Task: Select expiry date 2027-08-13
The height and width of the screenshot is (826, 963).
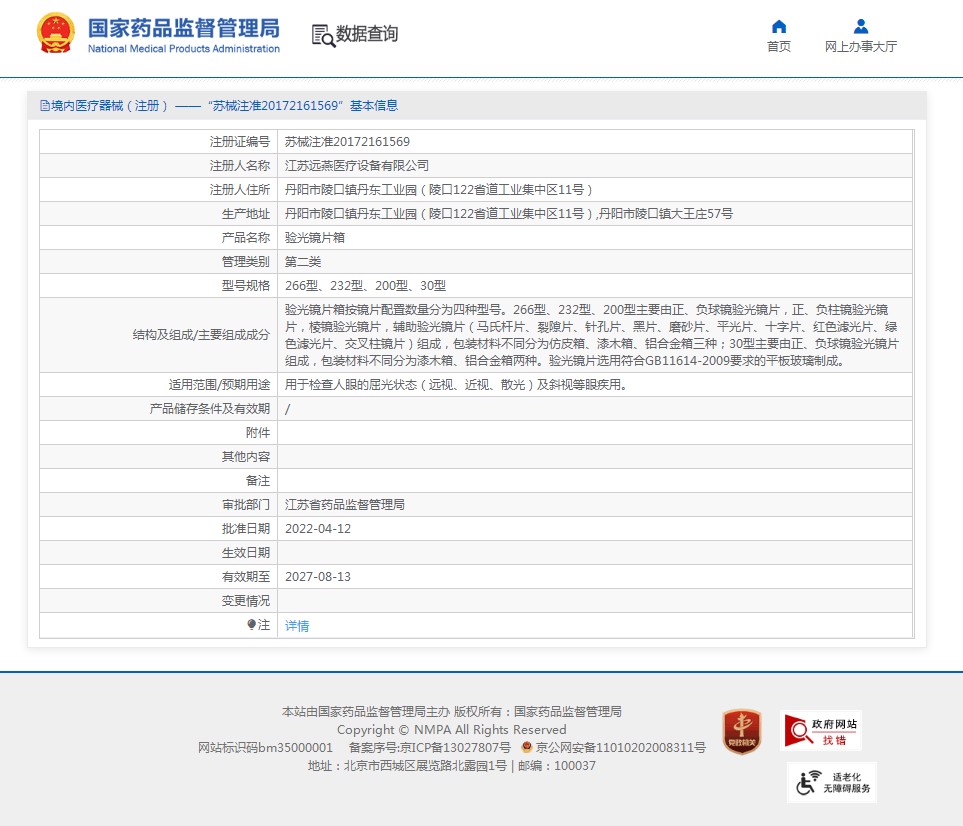Action: click(x=318, y=577)
